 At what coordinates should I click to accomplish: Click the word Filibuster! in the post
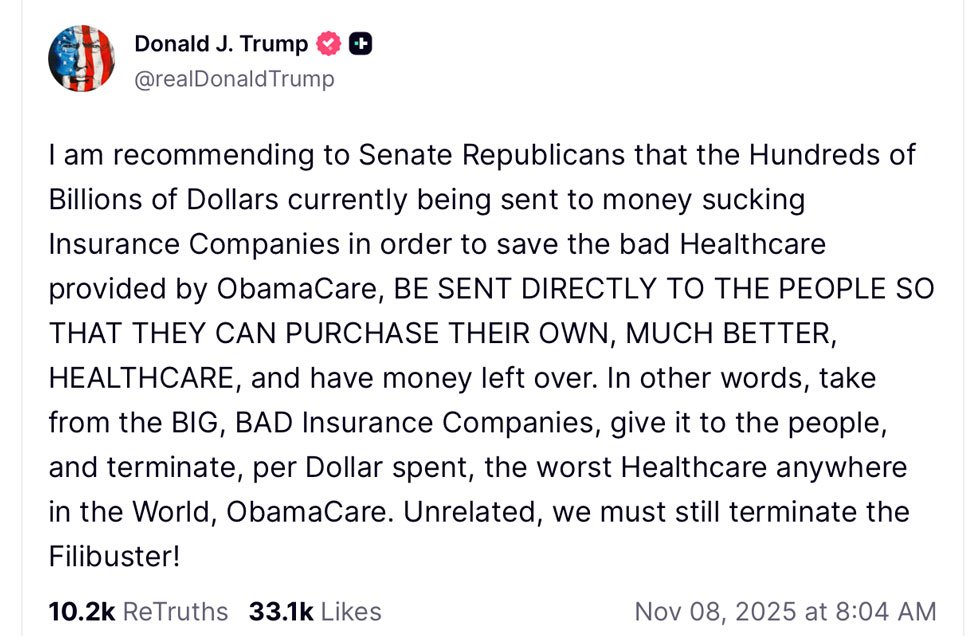[114, 555]
